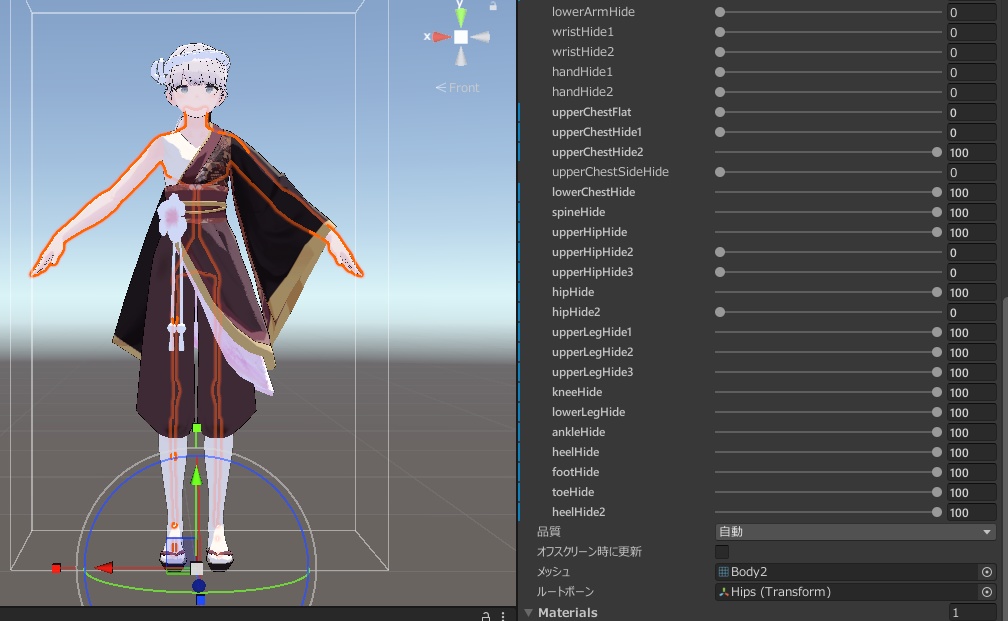
Task: Click the Materials count field
Action: point(972,613)
